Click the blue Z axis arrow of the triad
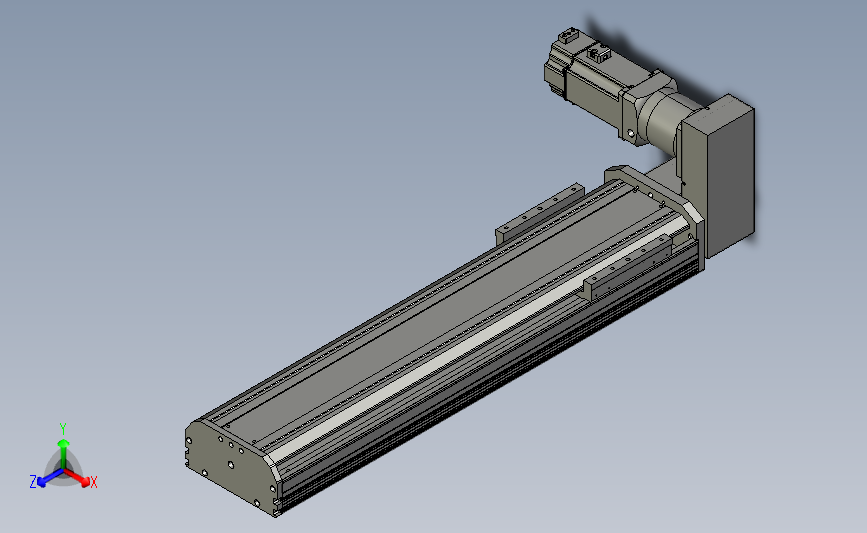The image size is (867, 533). [50, 479]
